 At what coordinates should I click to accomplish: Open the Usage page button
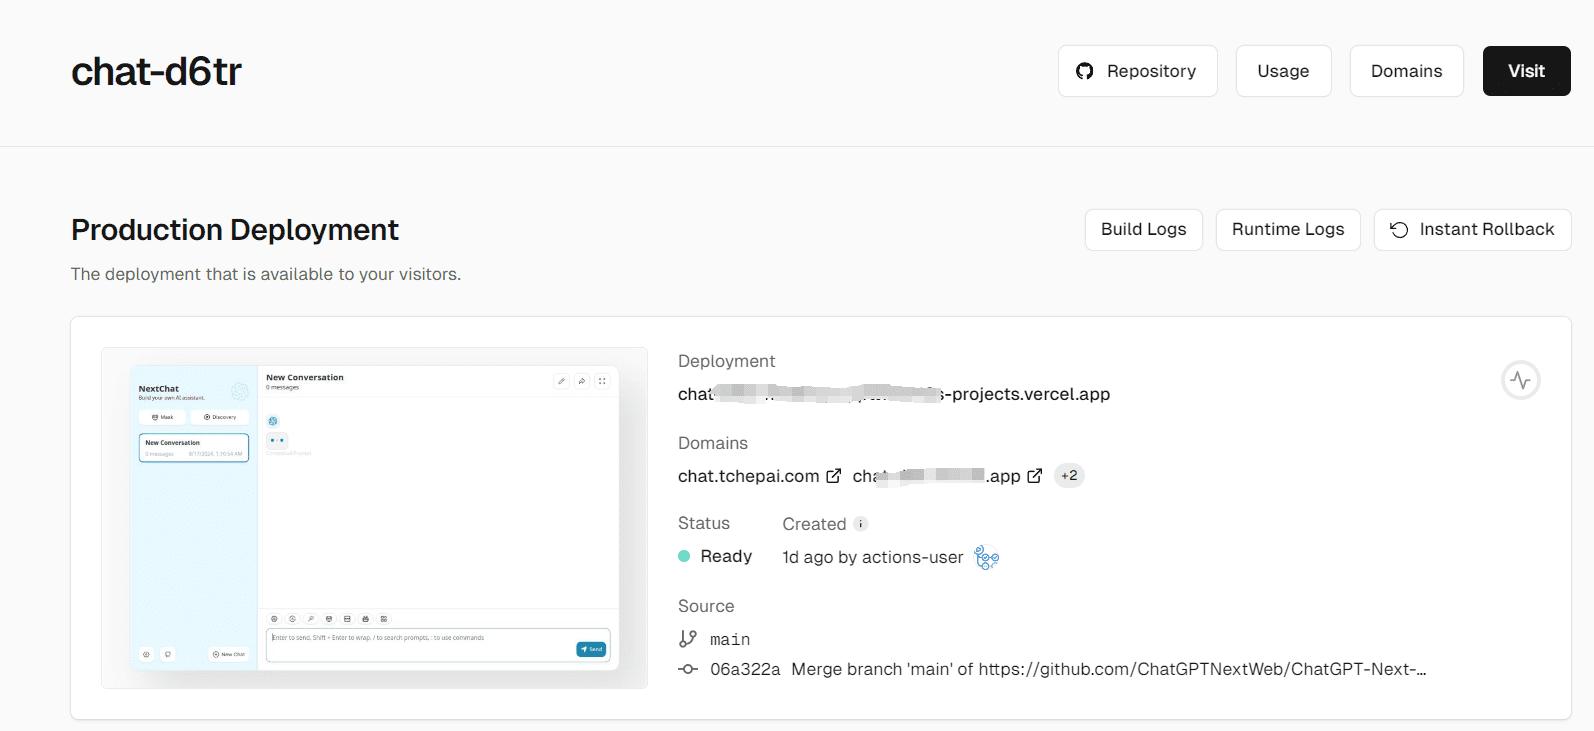(x=1283, y=71)
